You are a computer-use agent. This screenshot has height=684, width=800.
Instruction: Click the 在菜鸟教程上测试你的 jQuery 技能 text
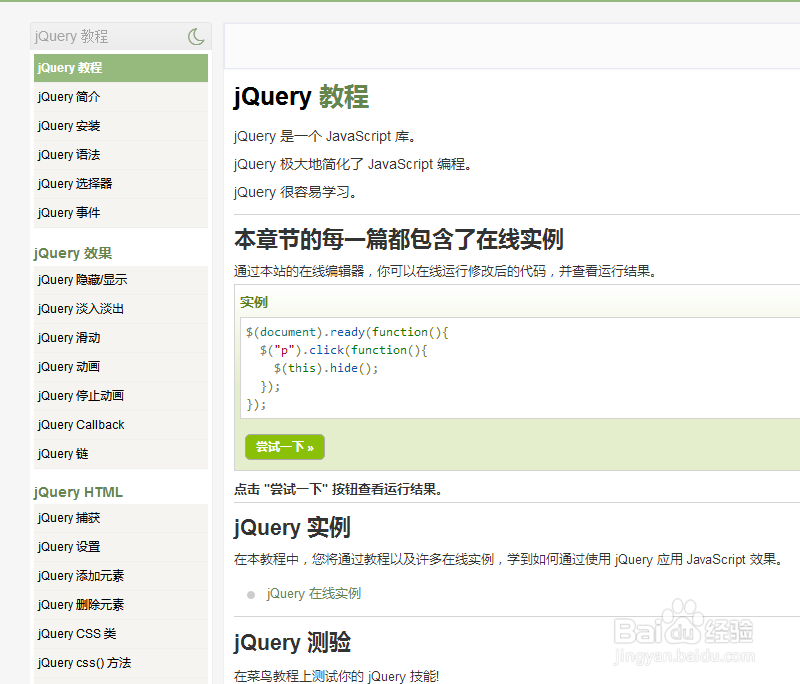click(x=337, y=676)
